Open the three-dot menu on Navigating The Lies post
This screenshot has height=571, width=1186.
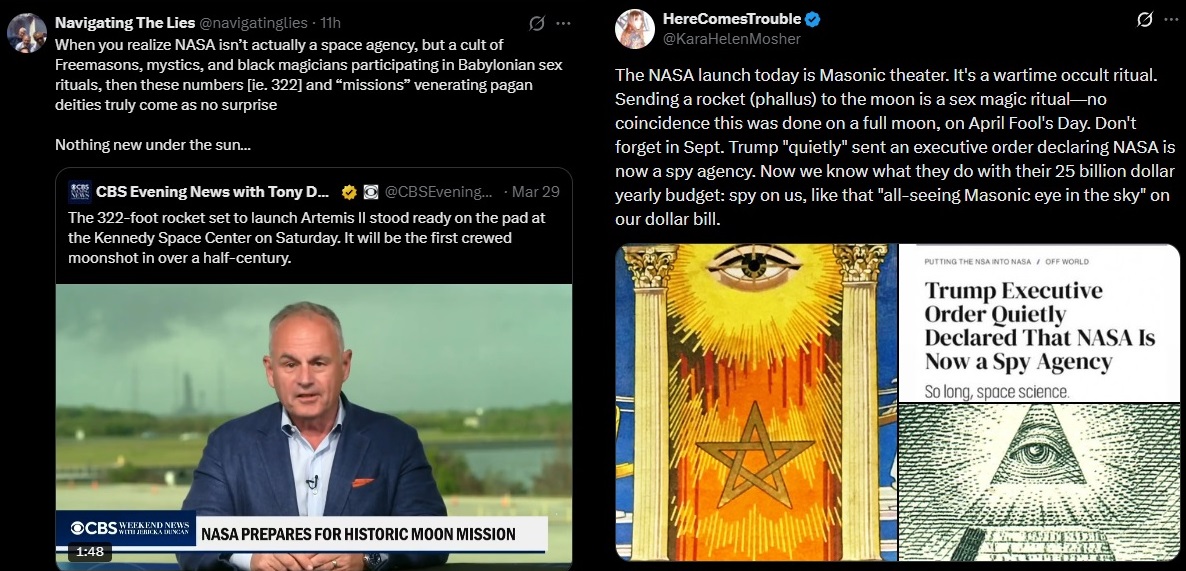pos(564,23)
